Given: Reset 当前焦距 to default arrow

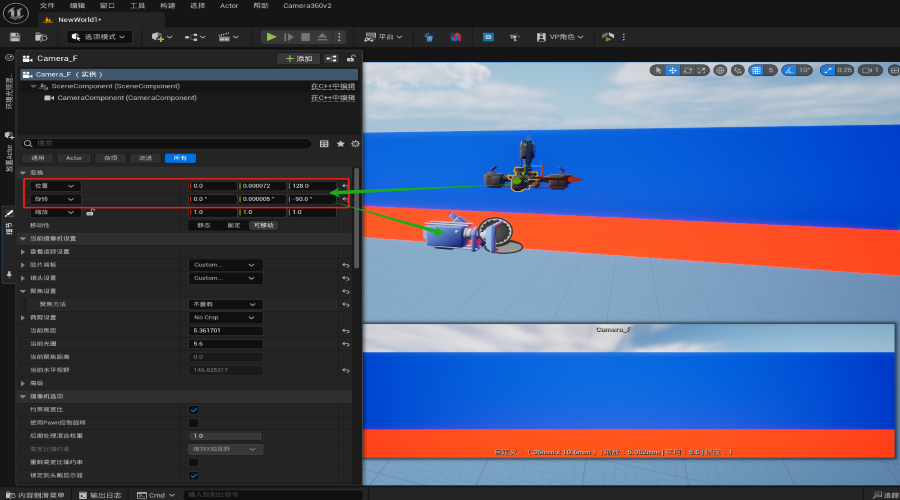Looking at the screenshot, I should (346, 331).
